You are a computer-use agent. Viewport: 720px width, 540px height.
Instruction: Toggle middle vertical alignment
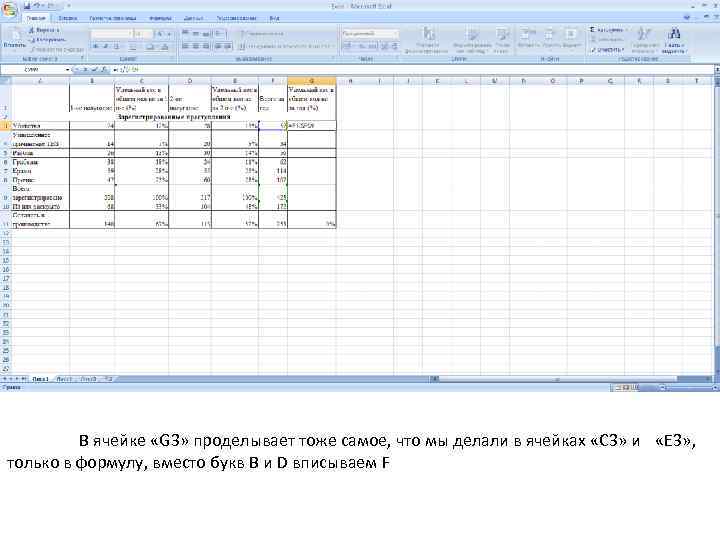click(x=196, y=34)
